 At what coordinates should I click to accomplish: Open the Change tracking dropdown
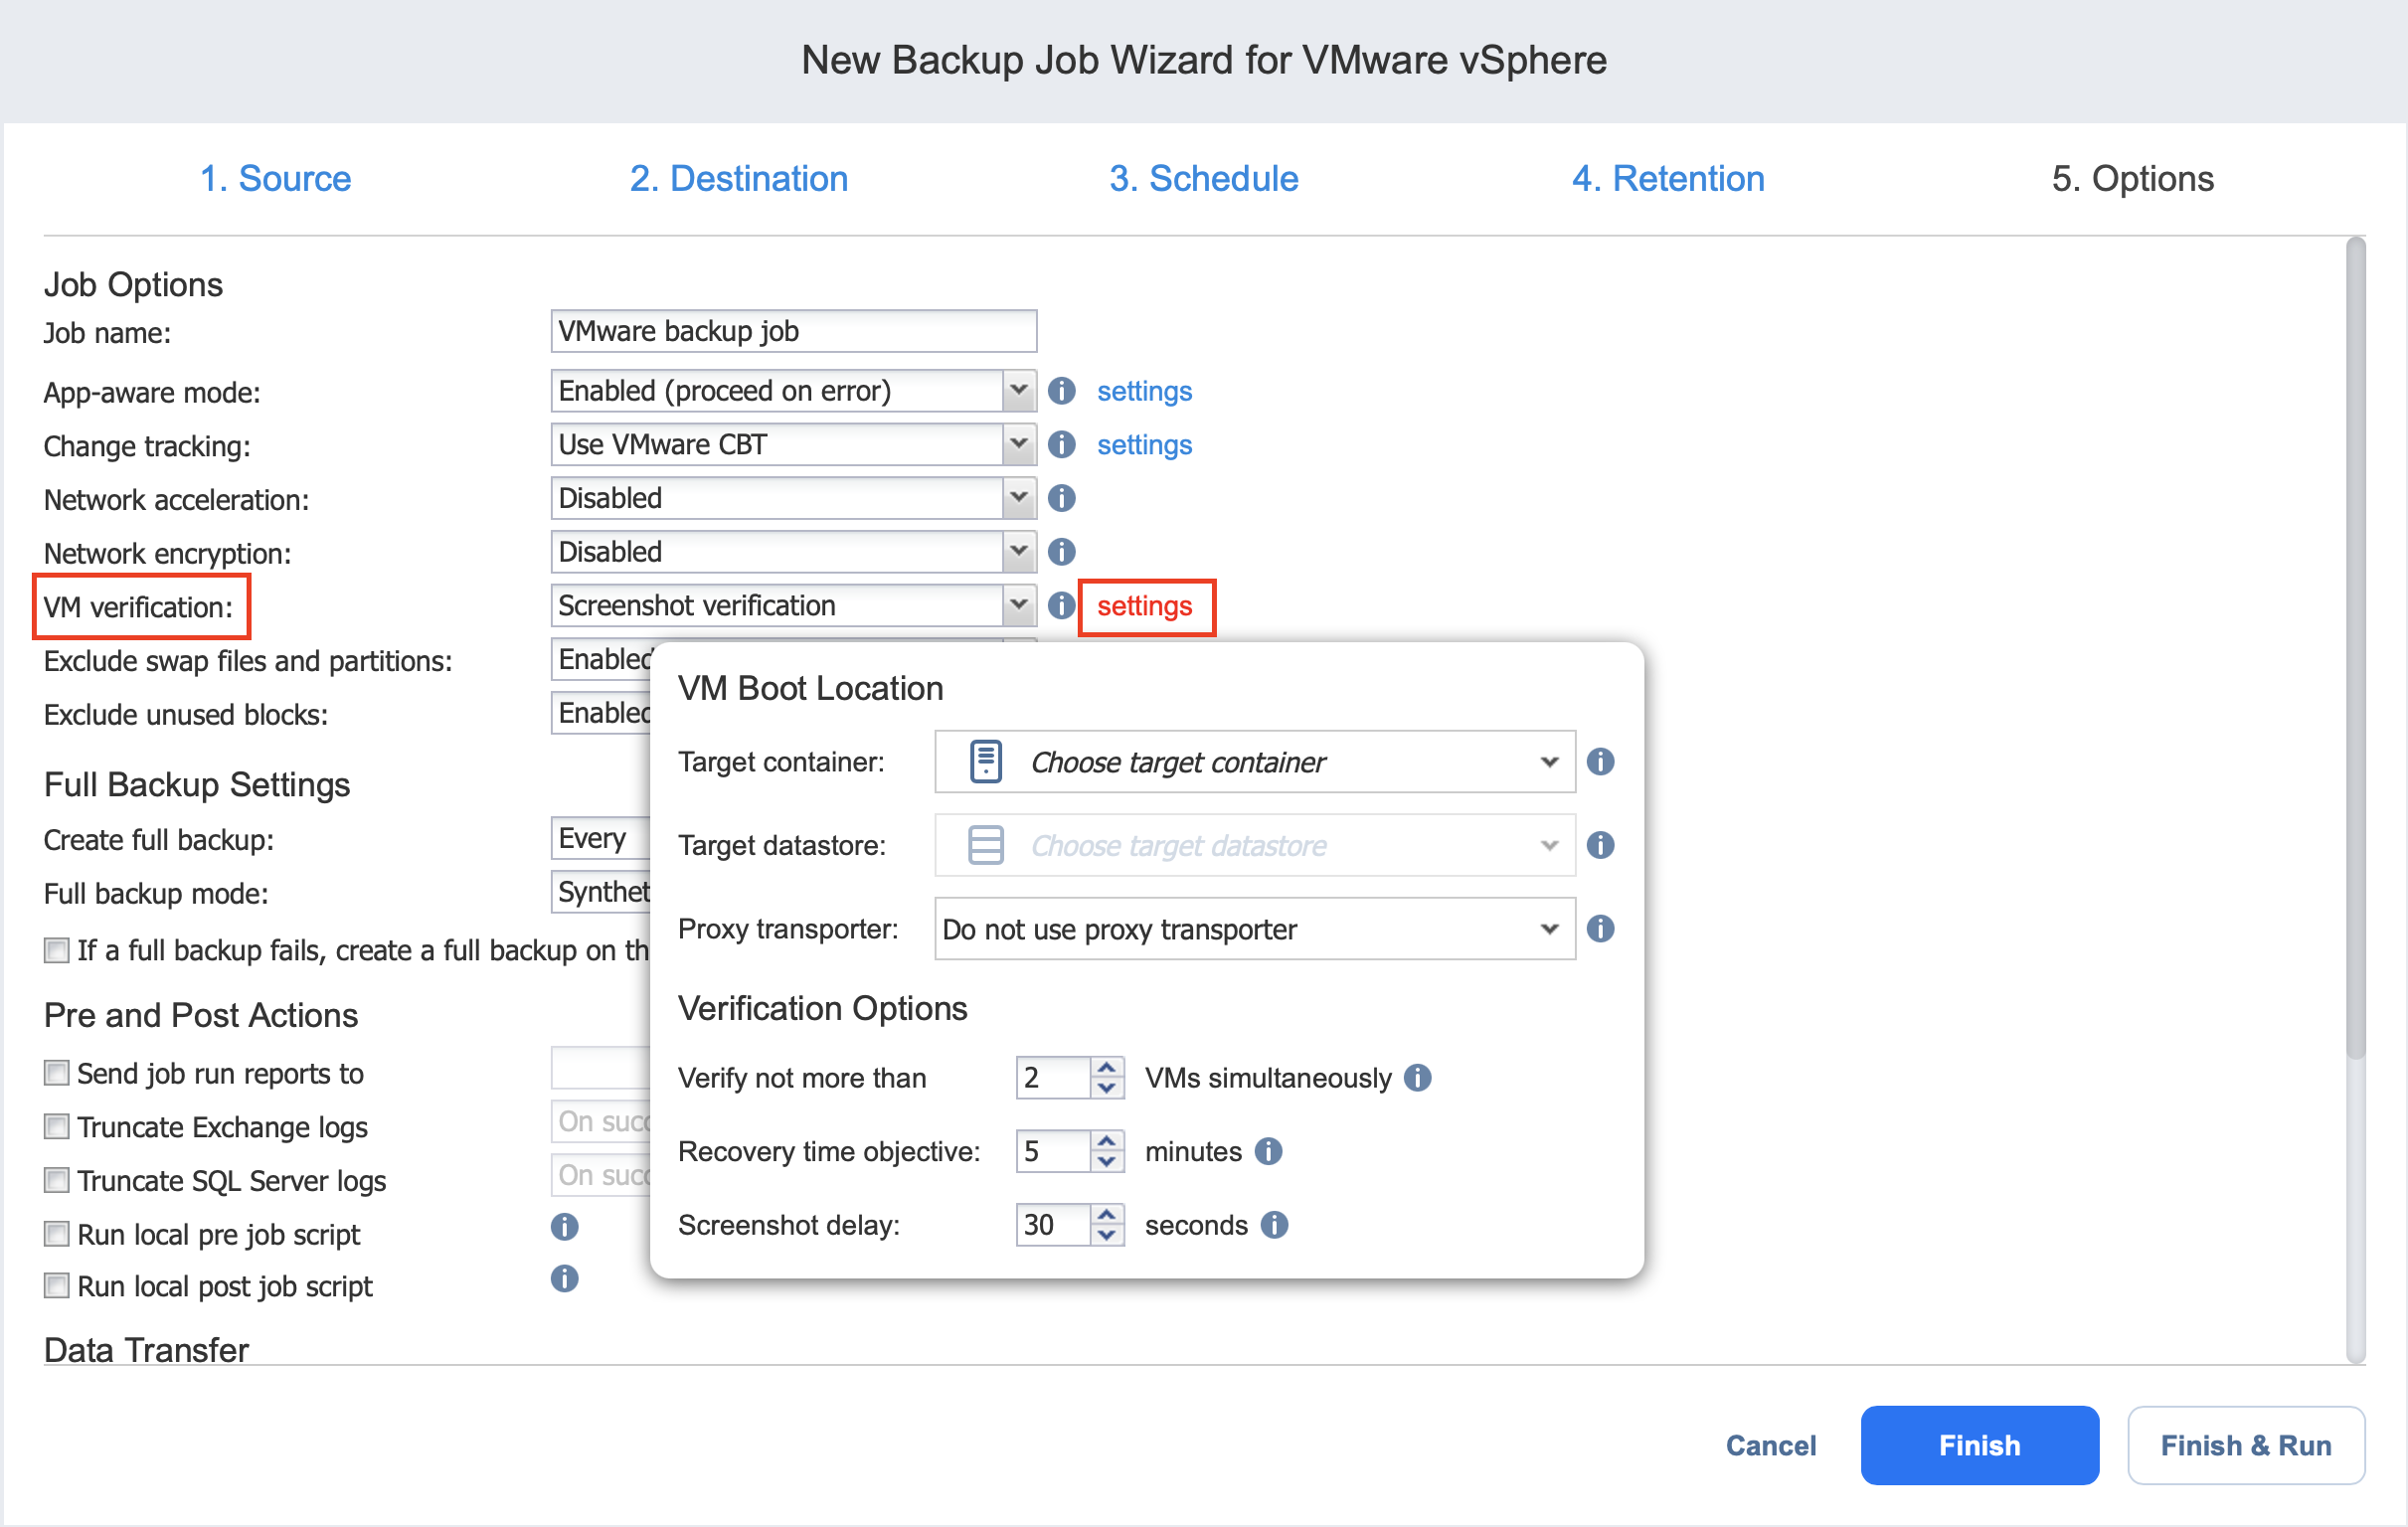793,444
